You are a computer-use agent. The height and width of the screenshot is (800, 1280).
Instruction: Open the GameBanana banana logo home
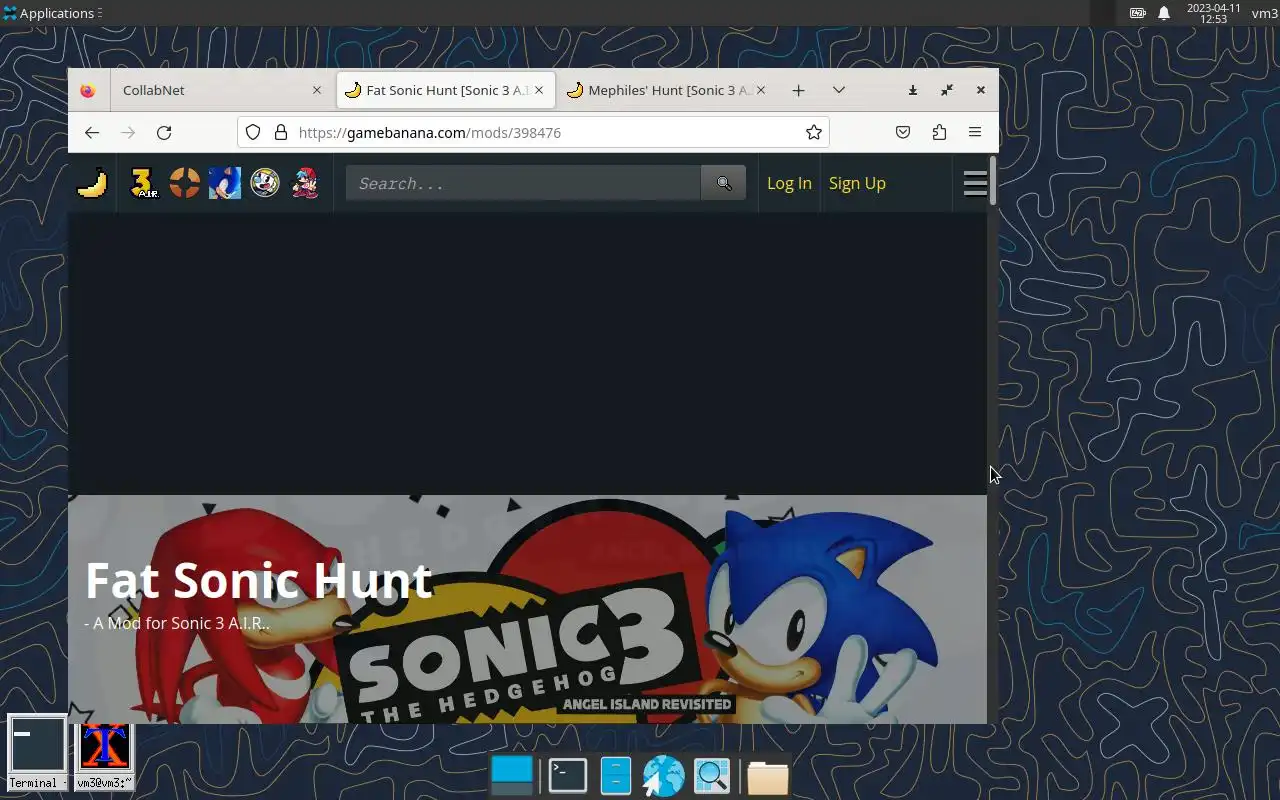[92, 183]
